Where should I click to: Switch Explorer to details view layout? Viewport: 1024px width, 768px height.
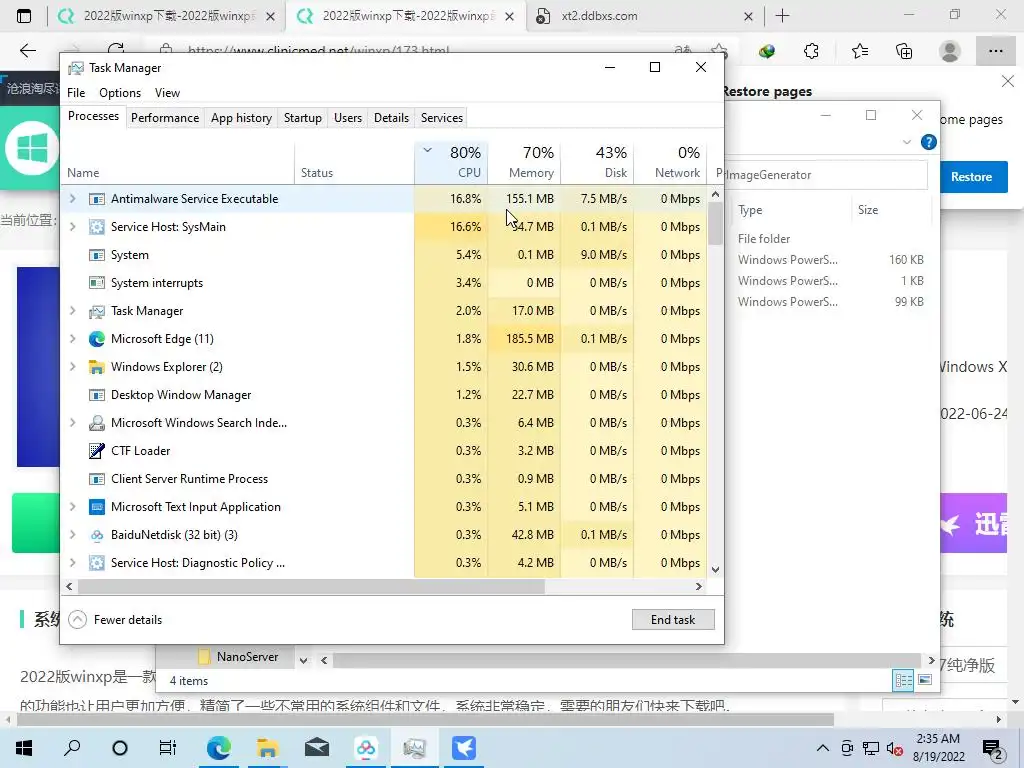[x=903, y=680]
